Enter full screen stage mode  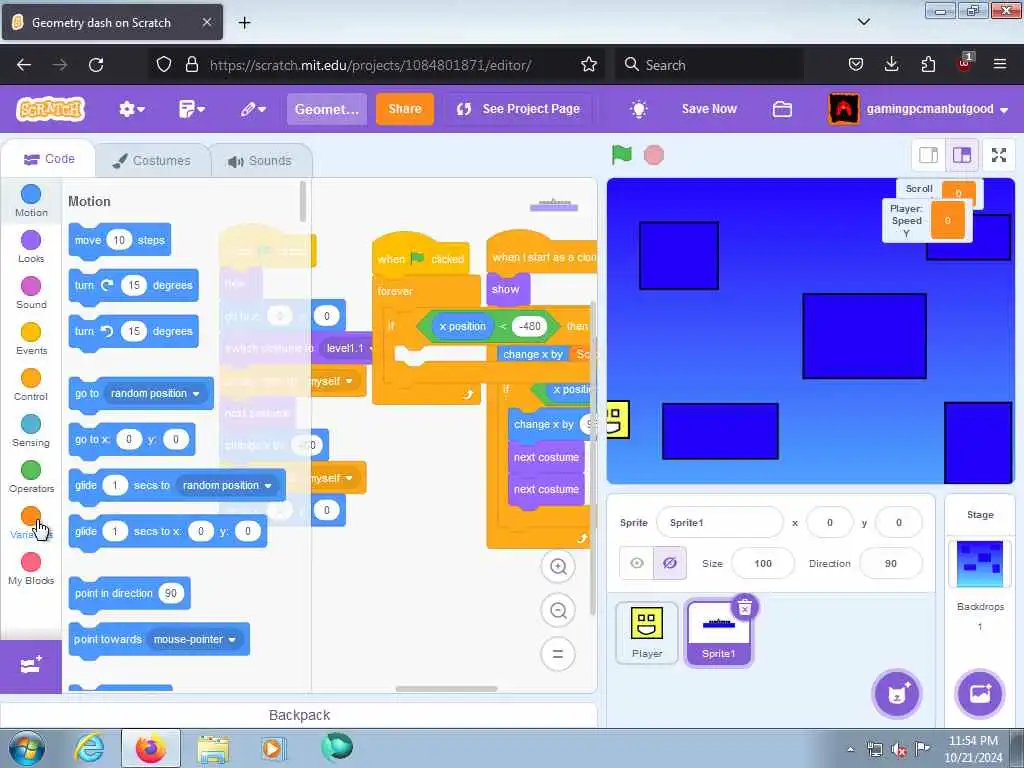999,155
